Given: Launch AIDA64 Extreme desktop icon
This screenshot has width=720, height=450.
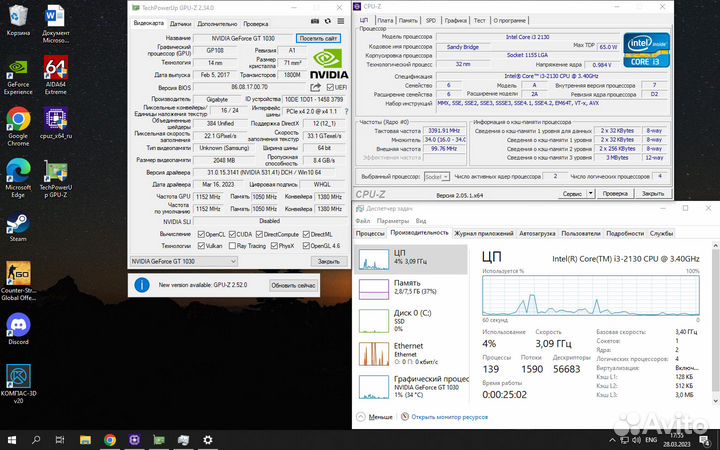Looking at the screenshot, I should click(56, 75).
